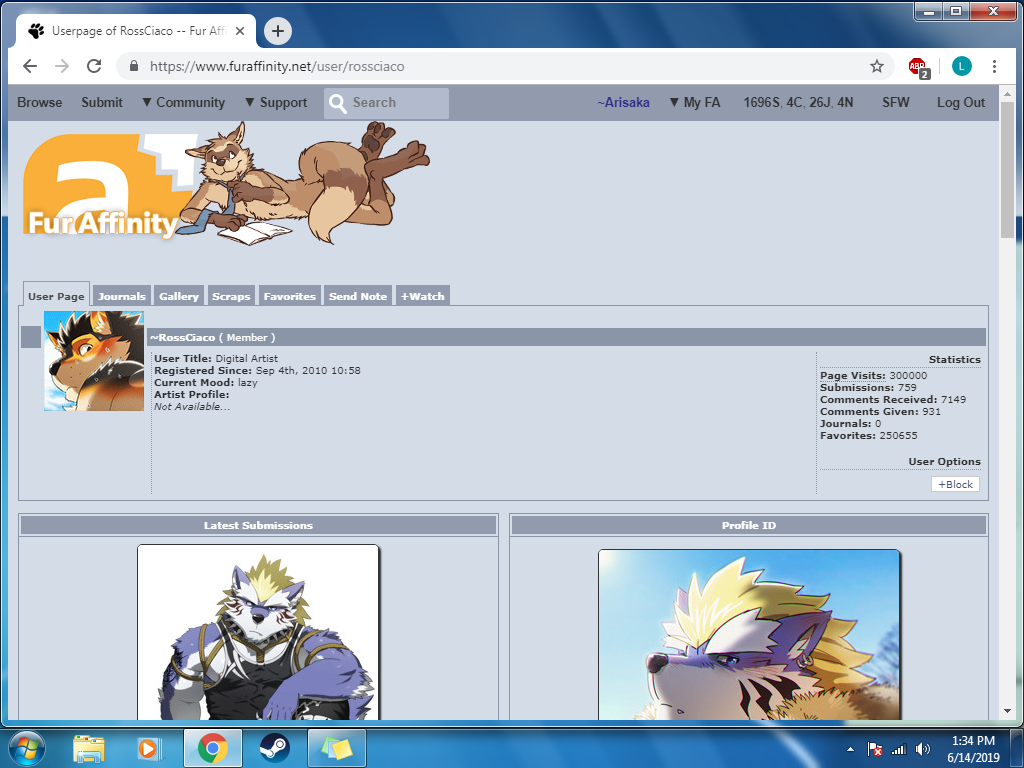This screenshot has height=768, width=1024.
Task: Open the Favorites tab
Action: [289, 296]
